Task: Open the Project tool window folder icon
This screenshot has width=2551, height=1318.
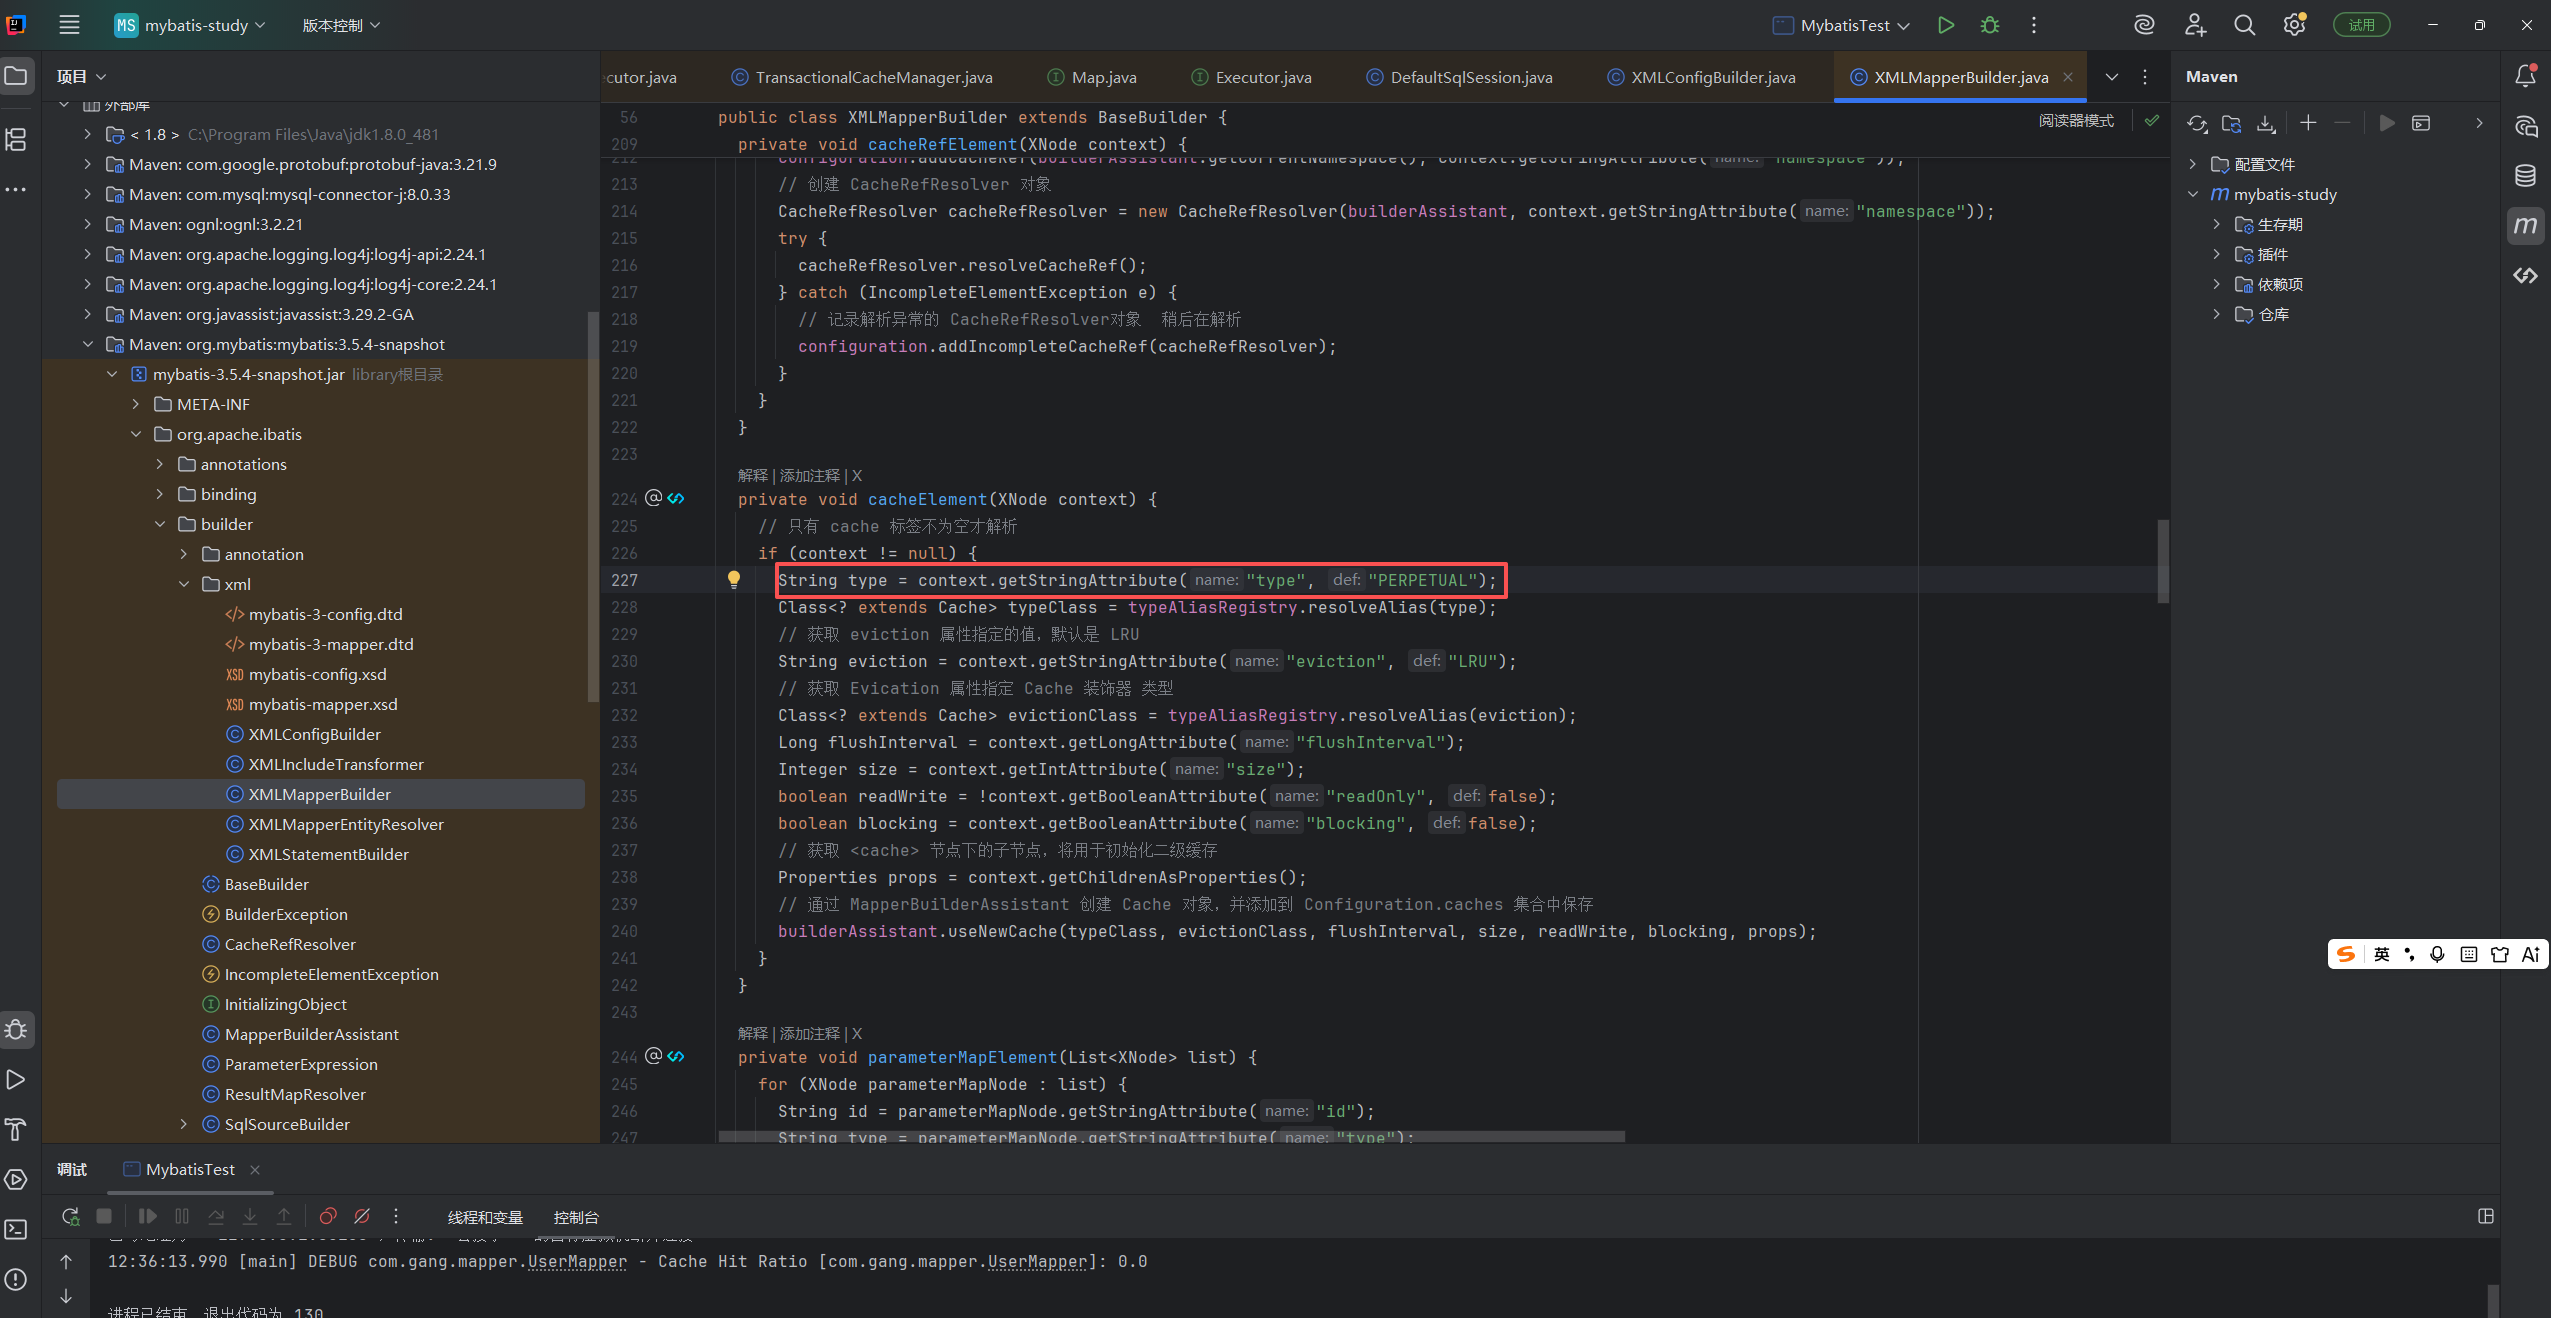Action: point(16,76)
